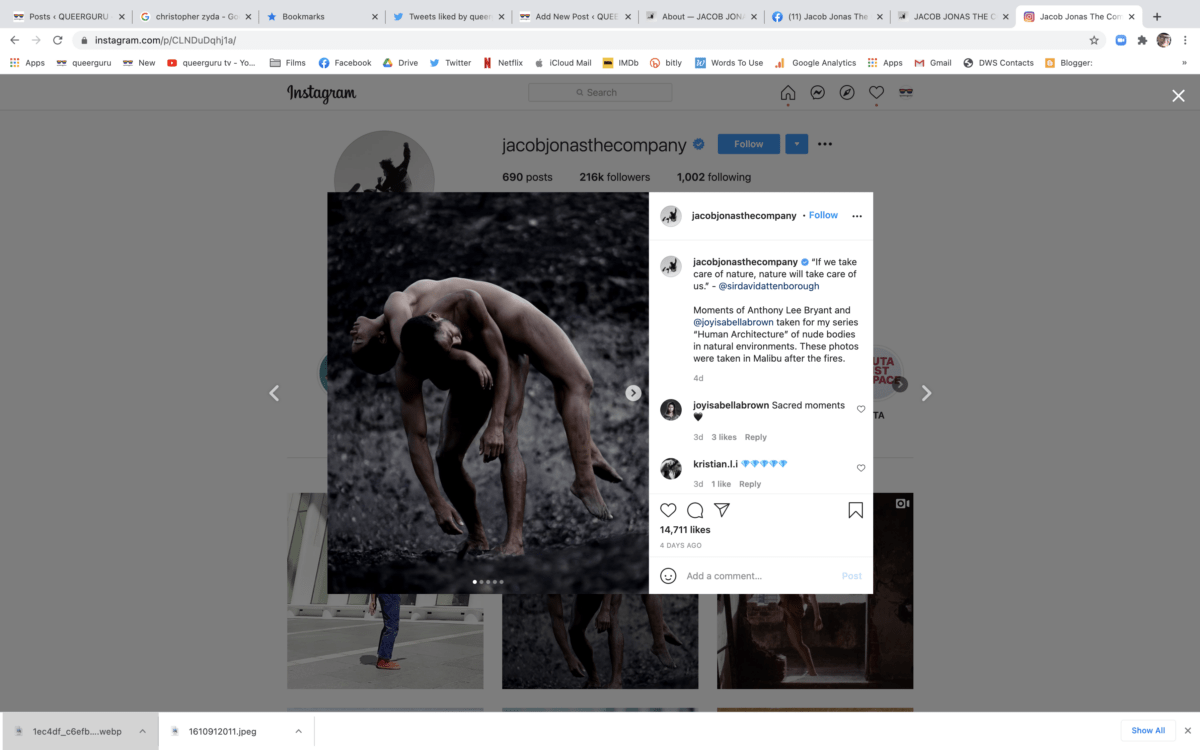Click Follow link in post header
Image resolution: width=1200 pixels, height=750 pixels.
823,215
